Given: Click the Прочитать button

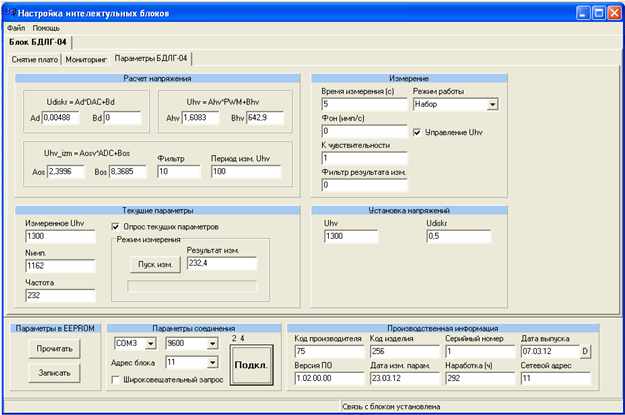Looking at the screenshot, I should coord(55,349).
